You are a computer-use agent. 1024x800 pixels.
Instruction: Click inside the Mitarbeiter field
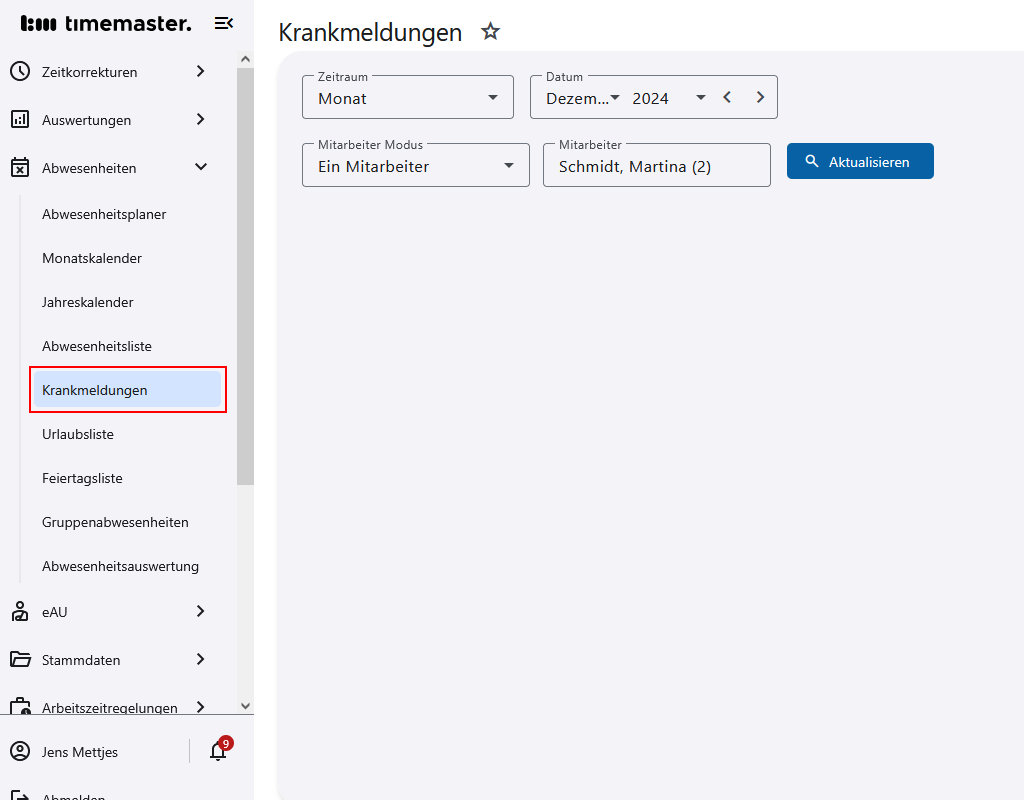coord(655,165)
